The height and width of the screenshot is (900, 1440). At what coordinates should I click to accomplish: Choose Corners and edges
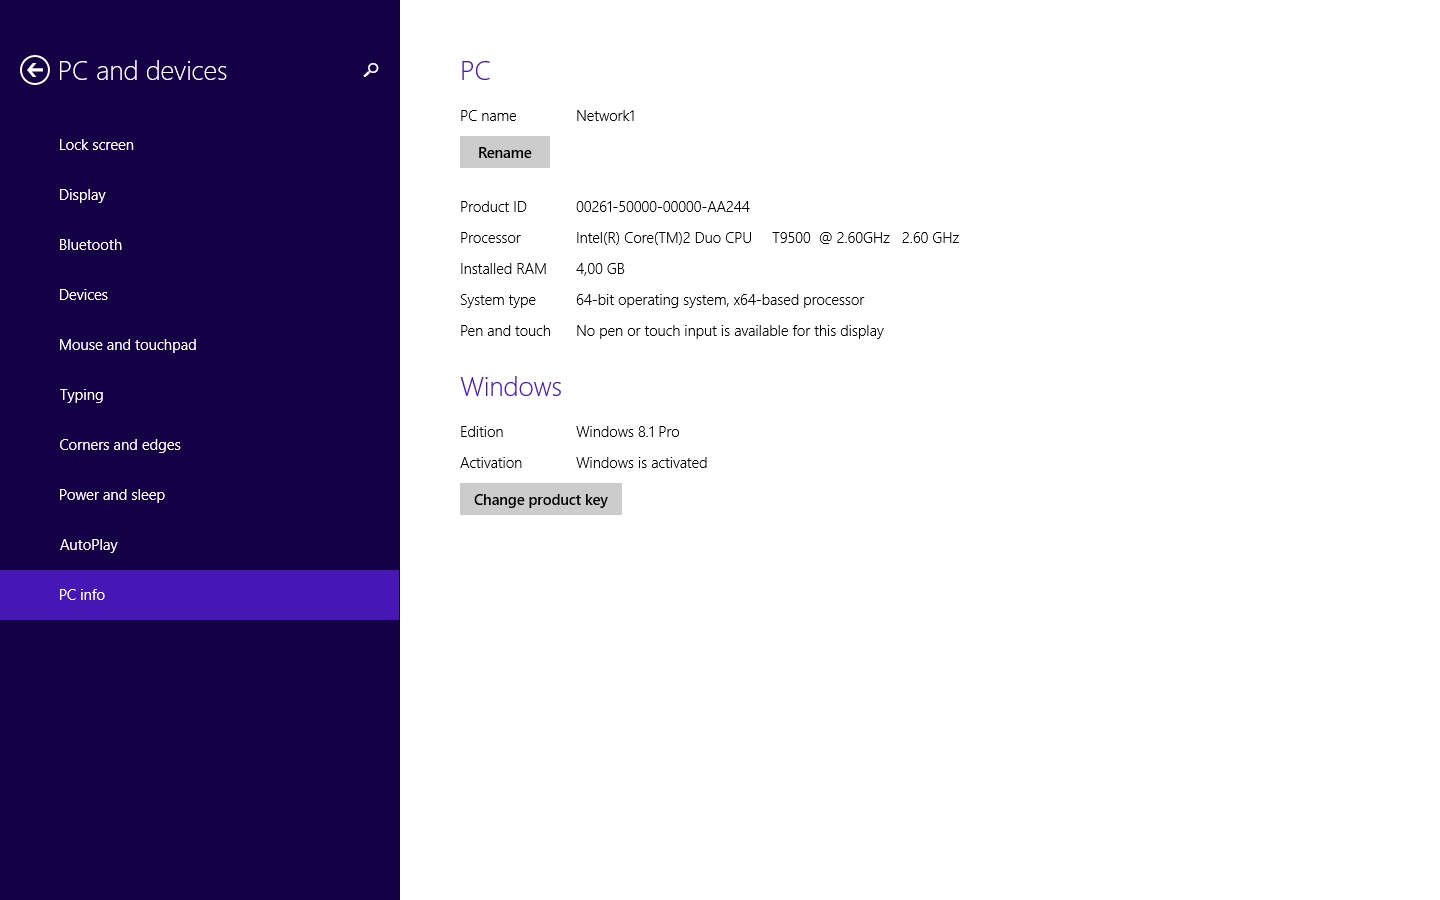pyautogui.click(x=200, y=445)
